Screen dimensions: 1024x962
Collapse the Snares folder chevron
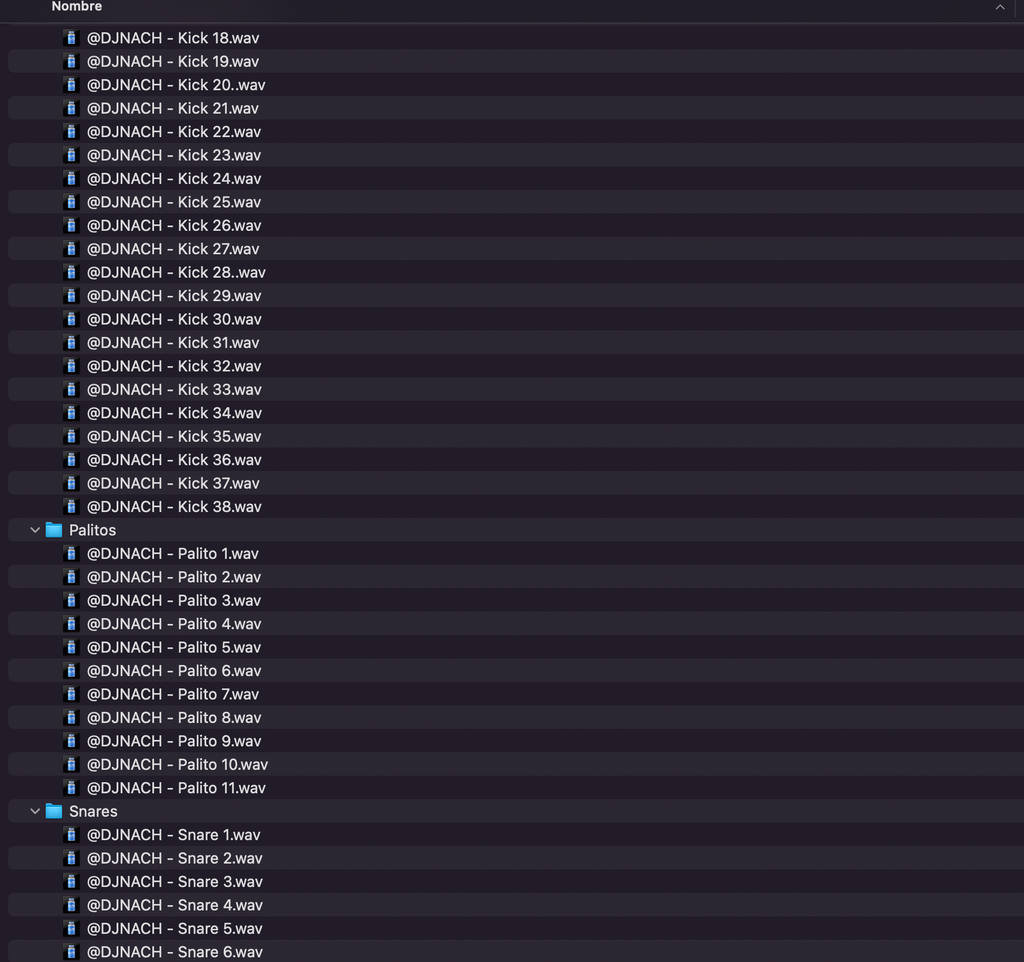coord(35,812)
